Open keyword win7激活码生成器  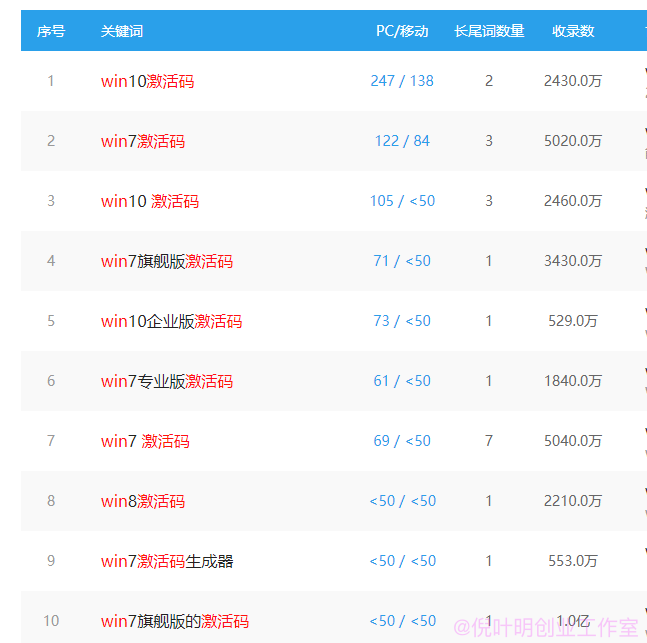click(167, 561)
